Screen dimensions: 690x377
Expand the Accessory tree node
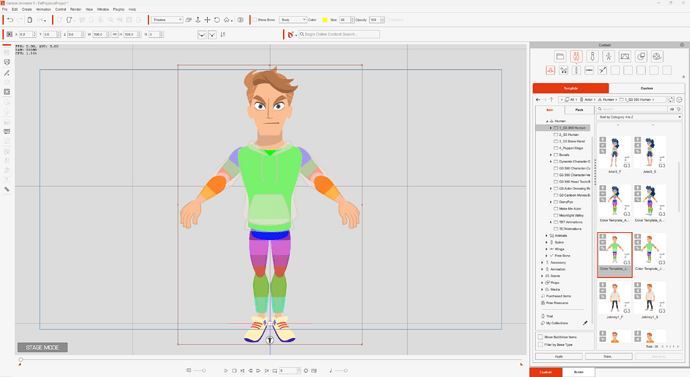(x=542, y=263)
